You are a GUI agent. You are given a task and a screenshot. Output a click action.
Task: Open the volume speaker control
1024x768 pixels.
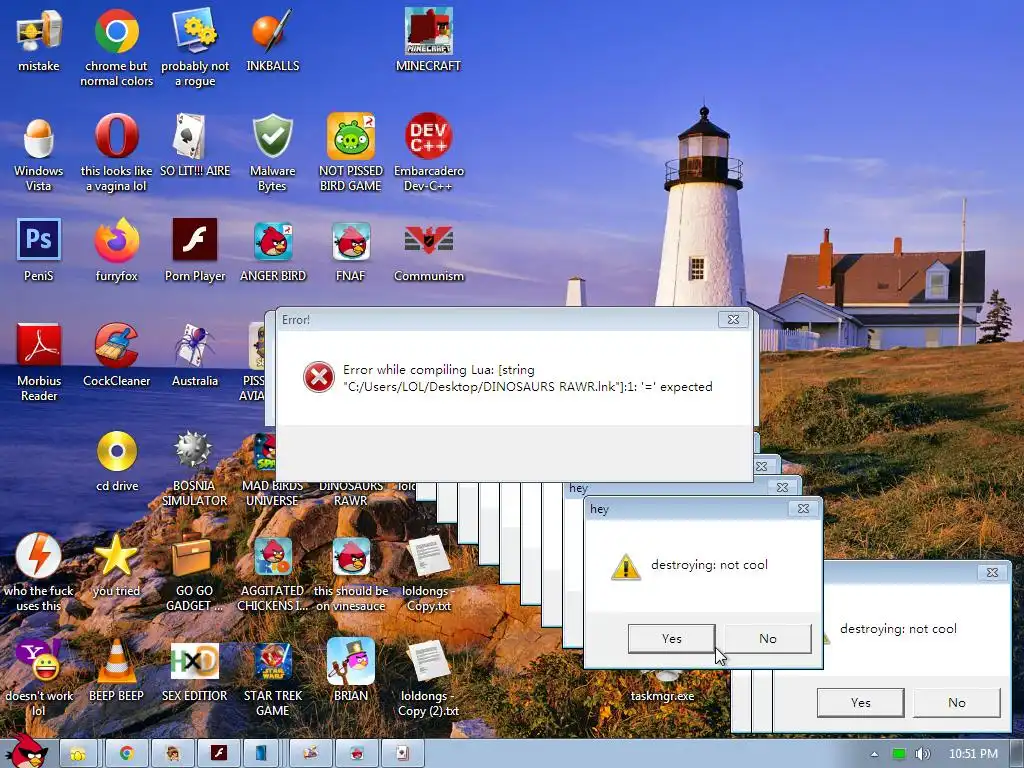tap(922, 754)
